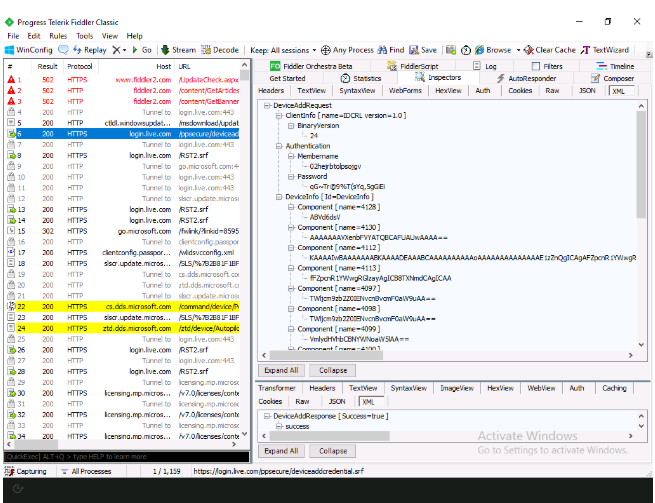Switch to the AutoResponder tab

point(526,78)
